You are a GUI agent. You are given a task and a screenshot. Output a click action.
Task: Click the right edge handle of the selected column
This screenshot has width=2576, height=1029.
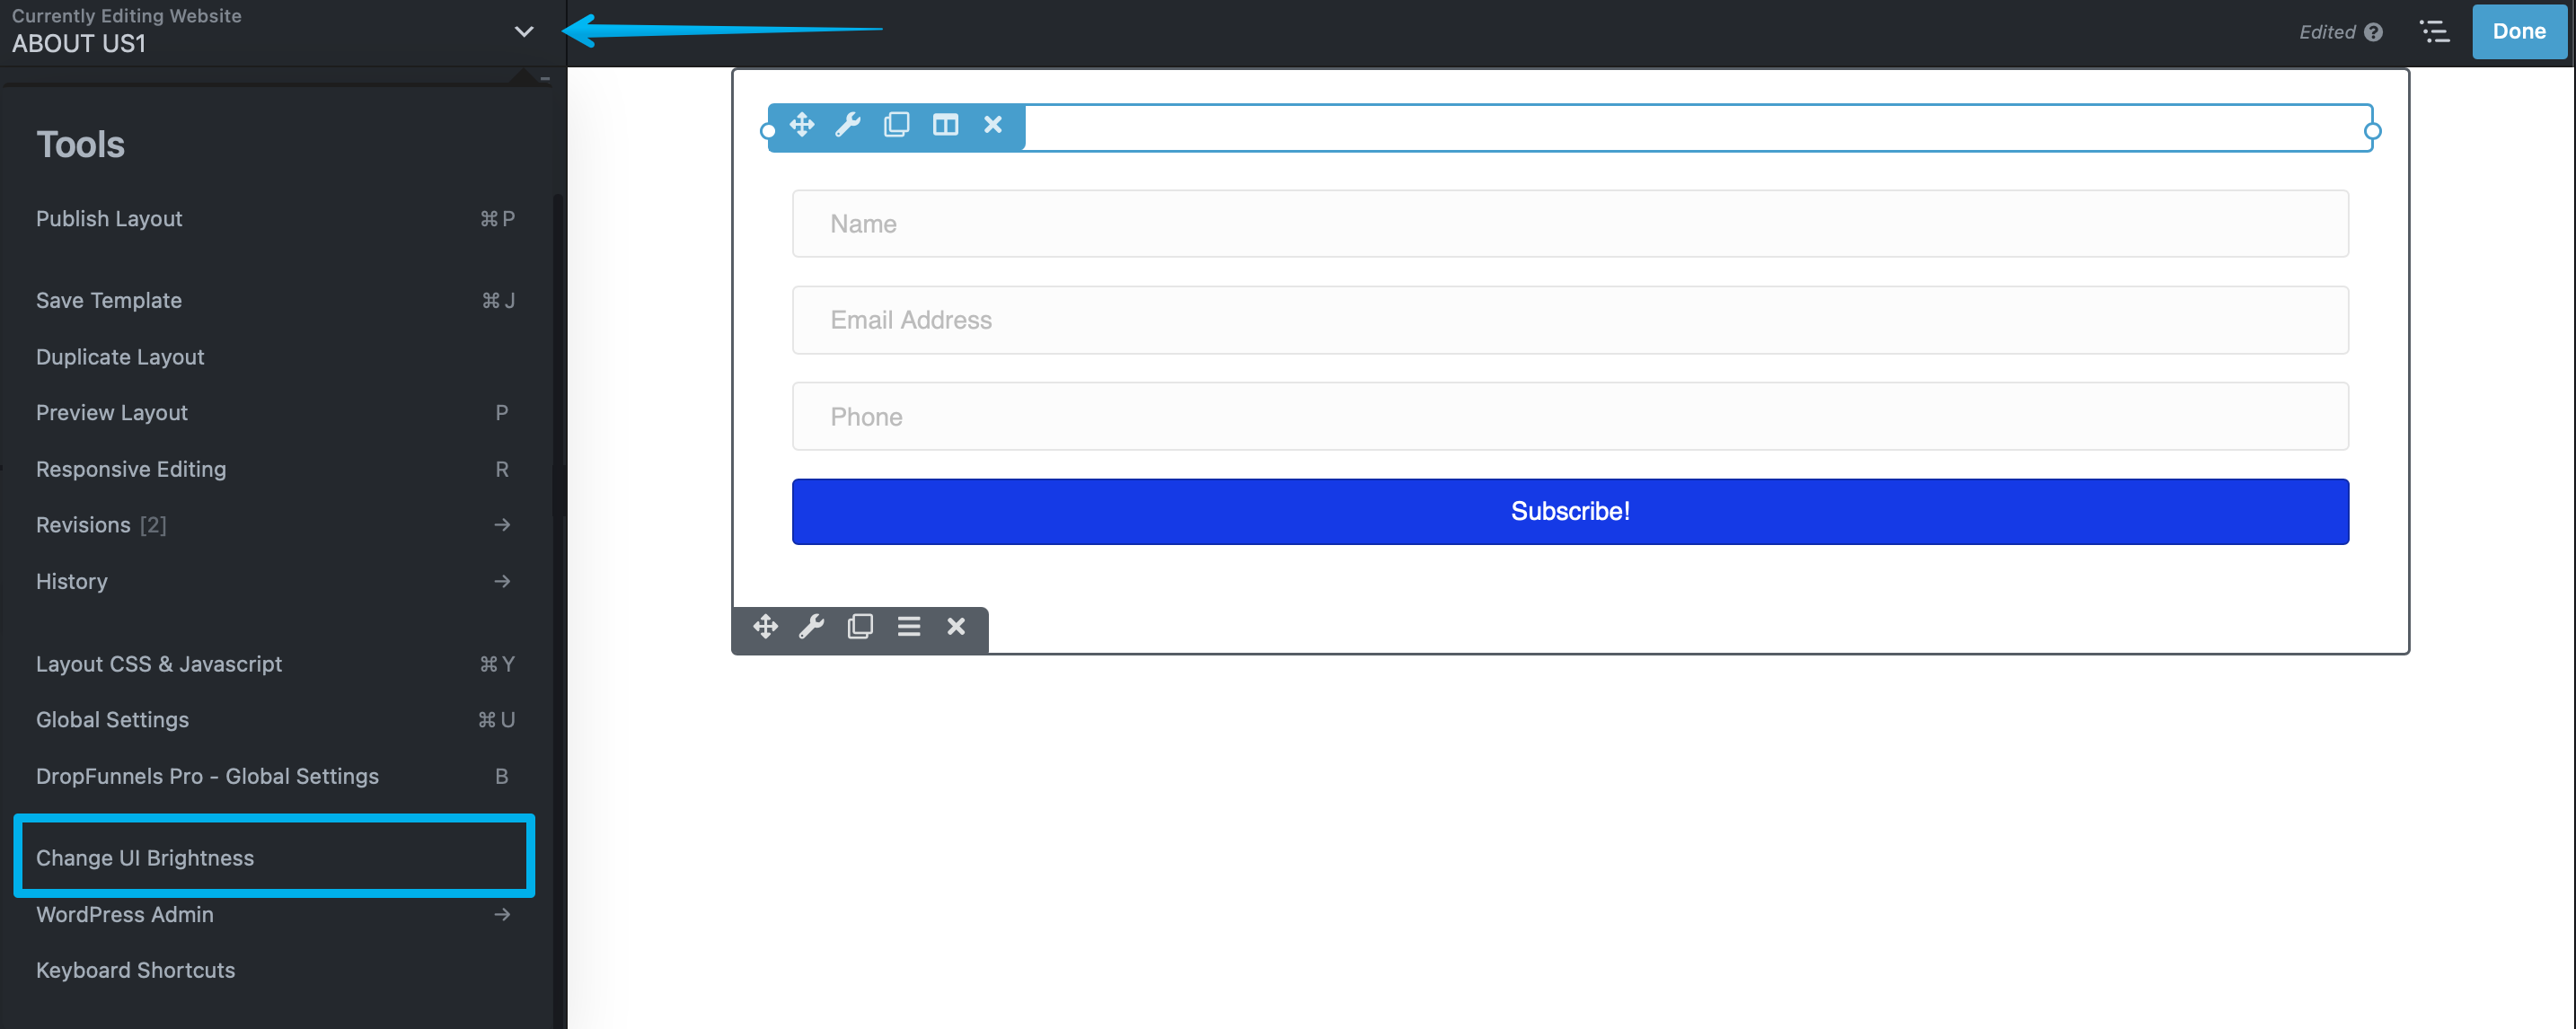2372,131
